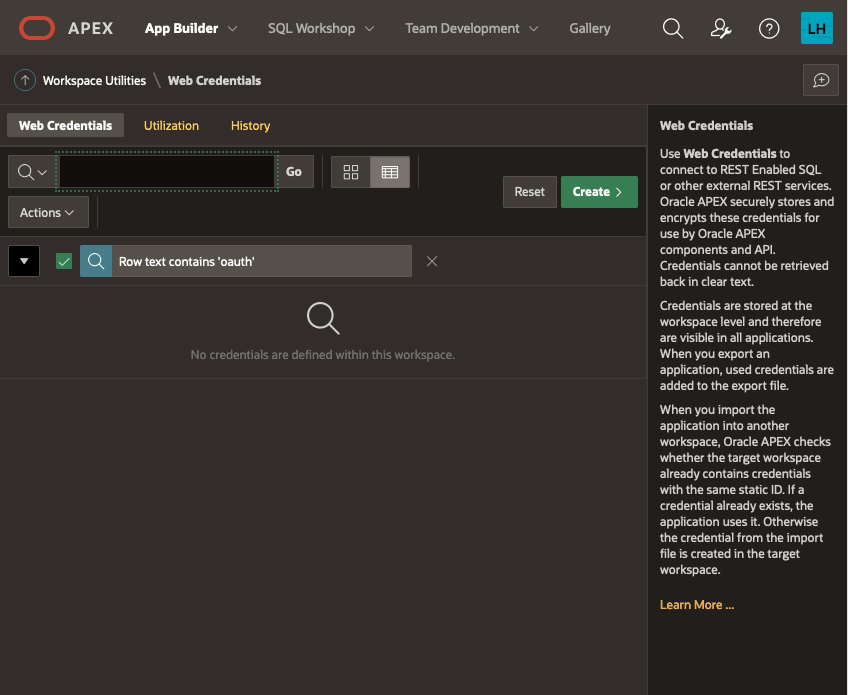848x695 pixels.
Task: Disable the 'oauth' row filter checkbox
Action: coord(63,260)
